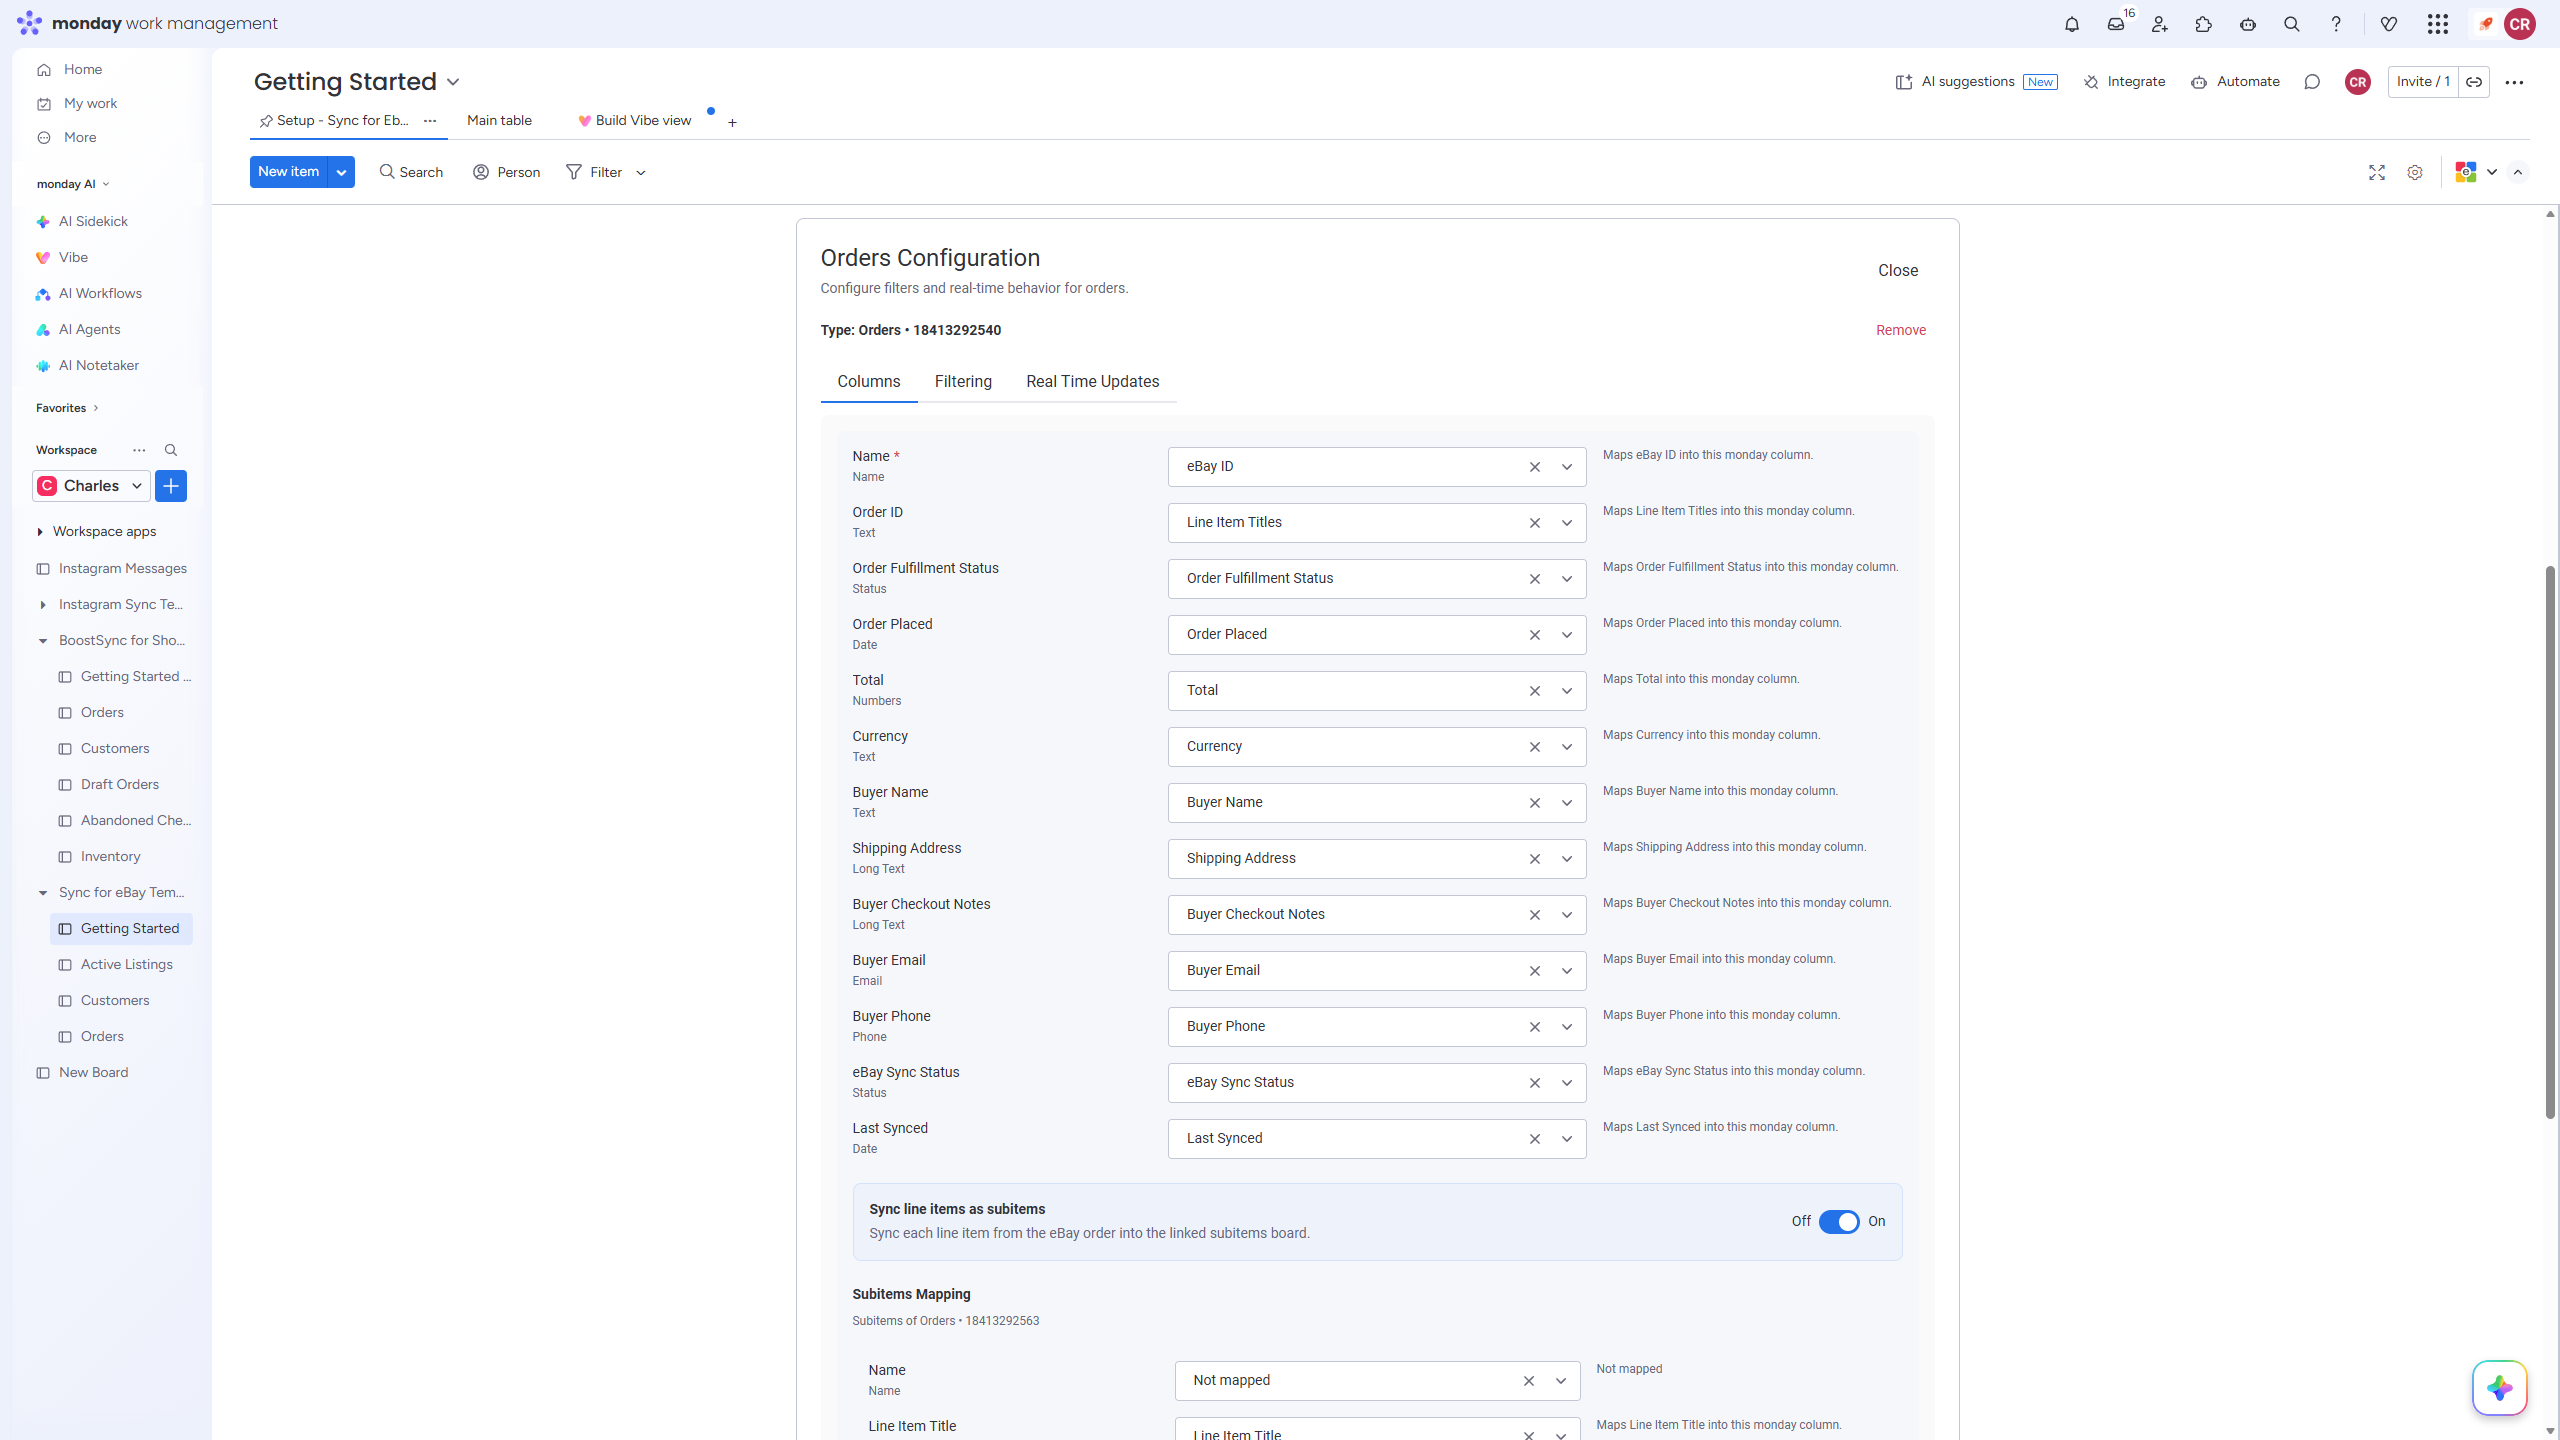Open the inbox with 16 updates

(2116, 24)
